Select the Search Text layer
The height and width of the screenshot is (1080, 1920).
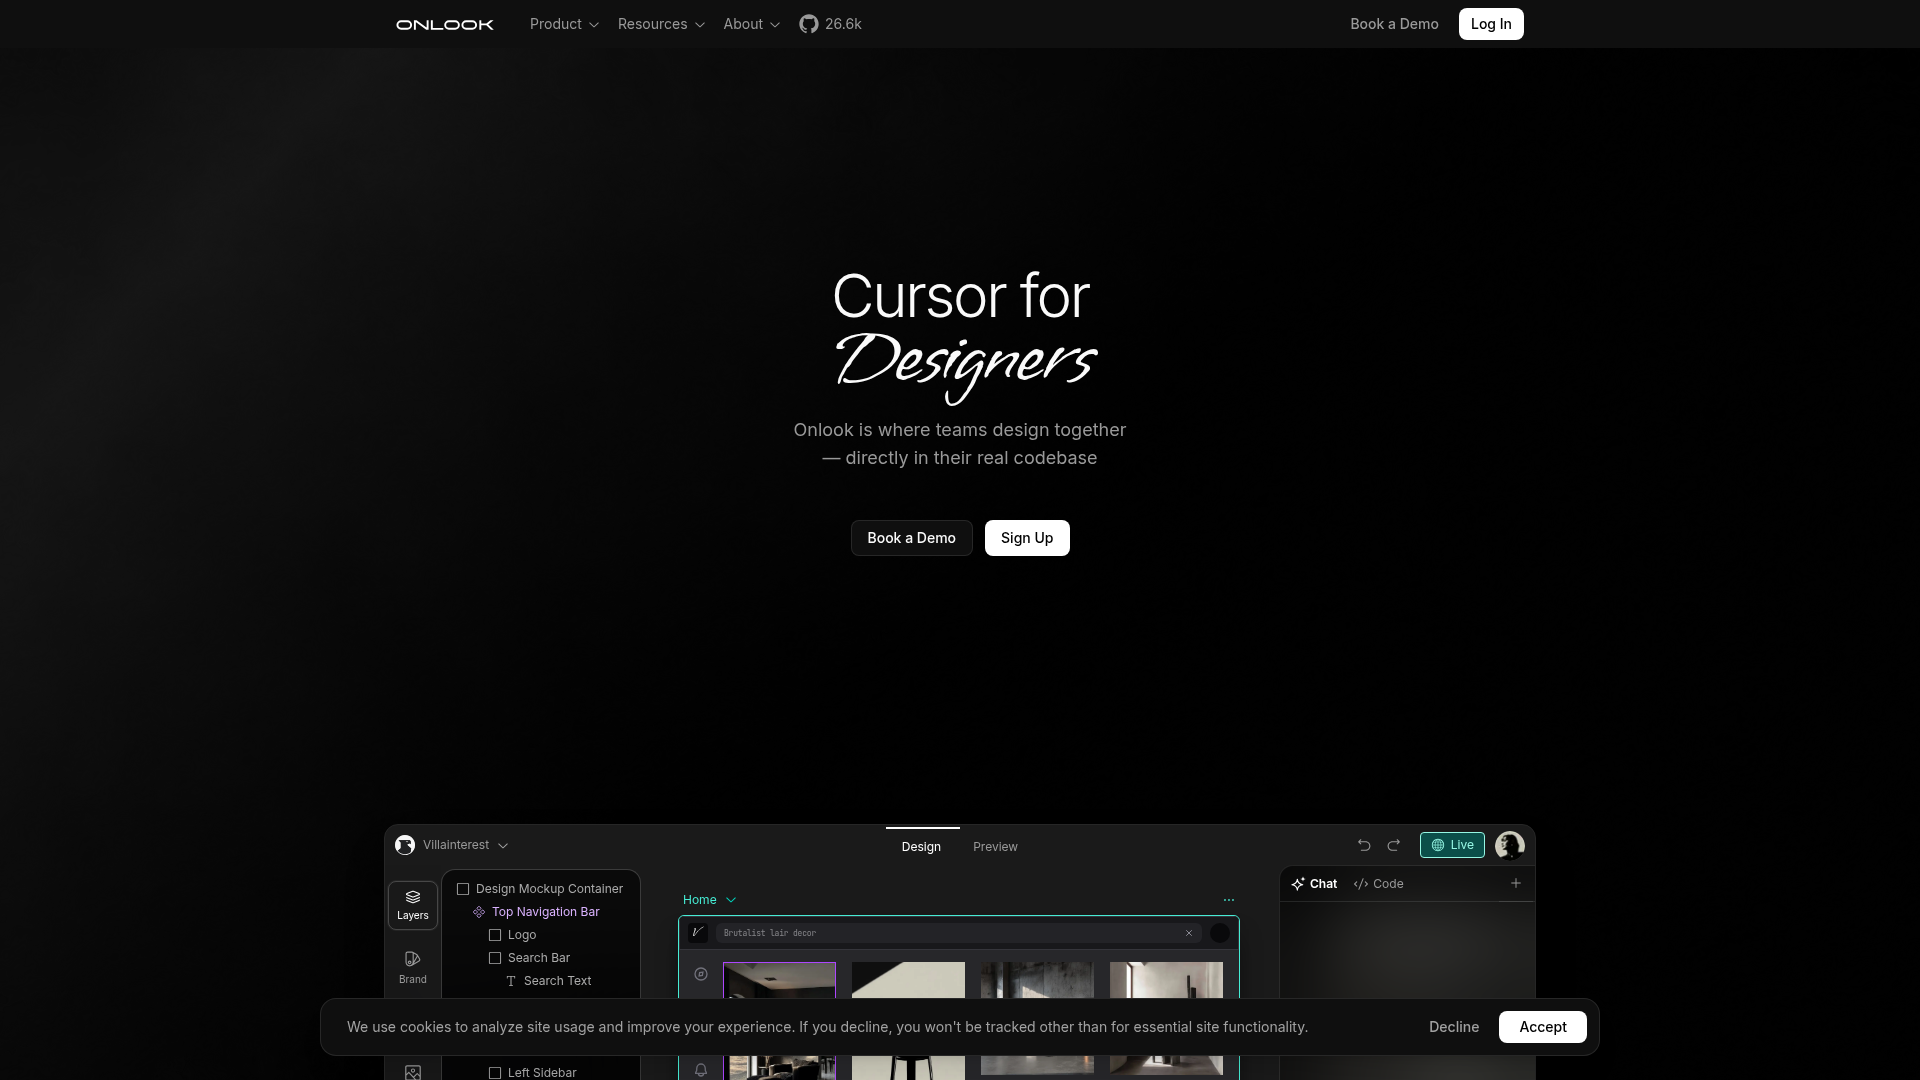548,981
